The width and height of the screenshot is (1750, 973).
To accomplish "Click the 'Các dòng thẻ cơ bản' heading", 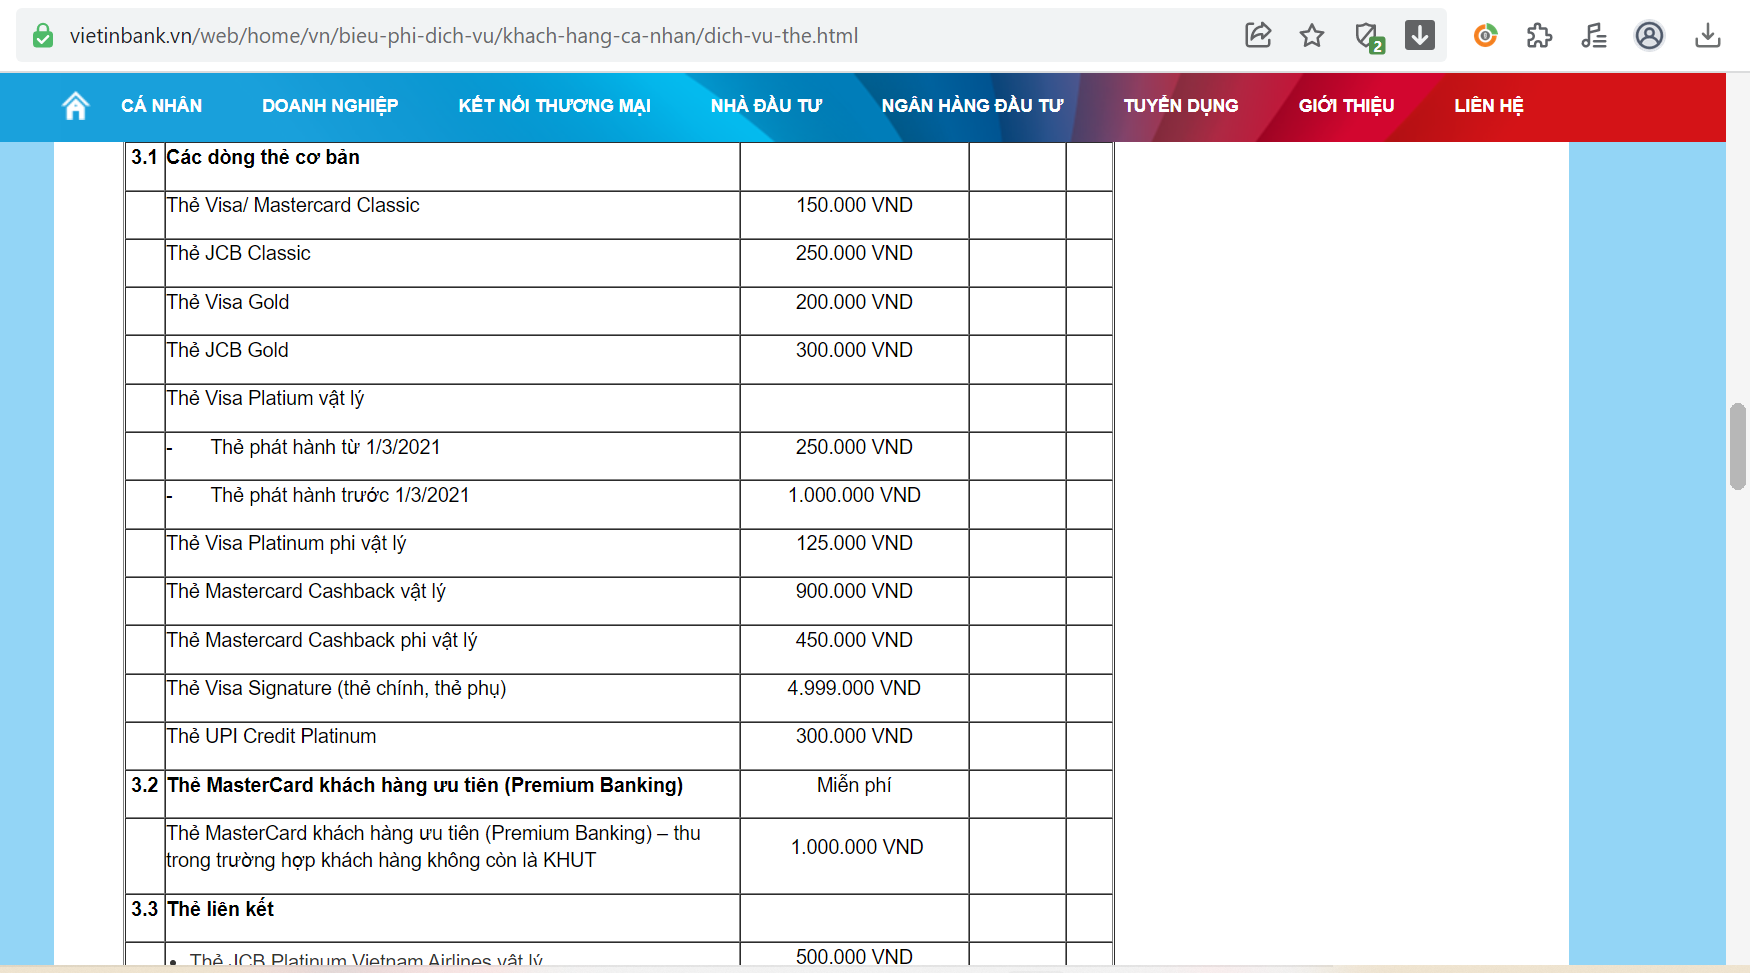I will click(263, 157).
